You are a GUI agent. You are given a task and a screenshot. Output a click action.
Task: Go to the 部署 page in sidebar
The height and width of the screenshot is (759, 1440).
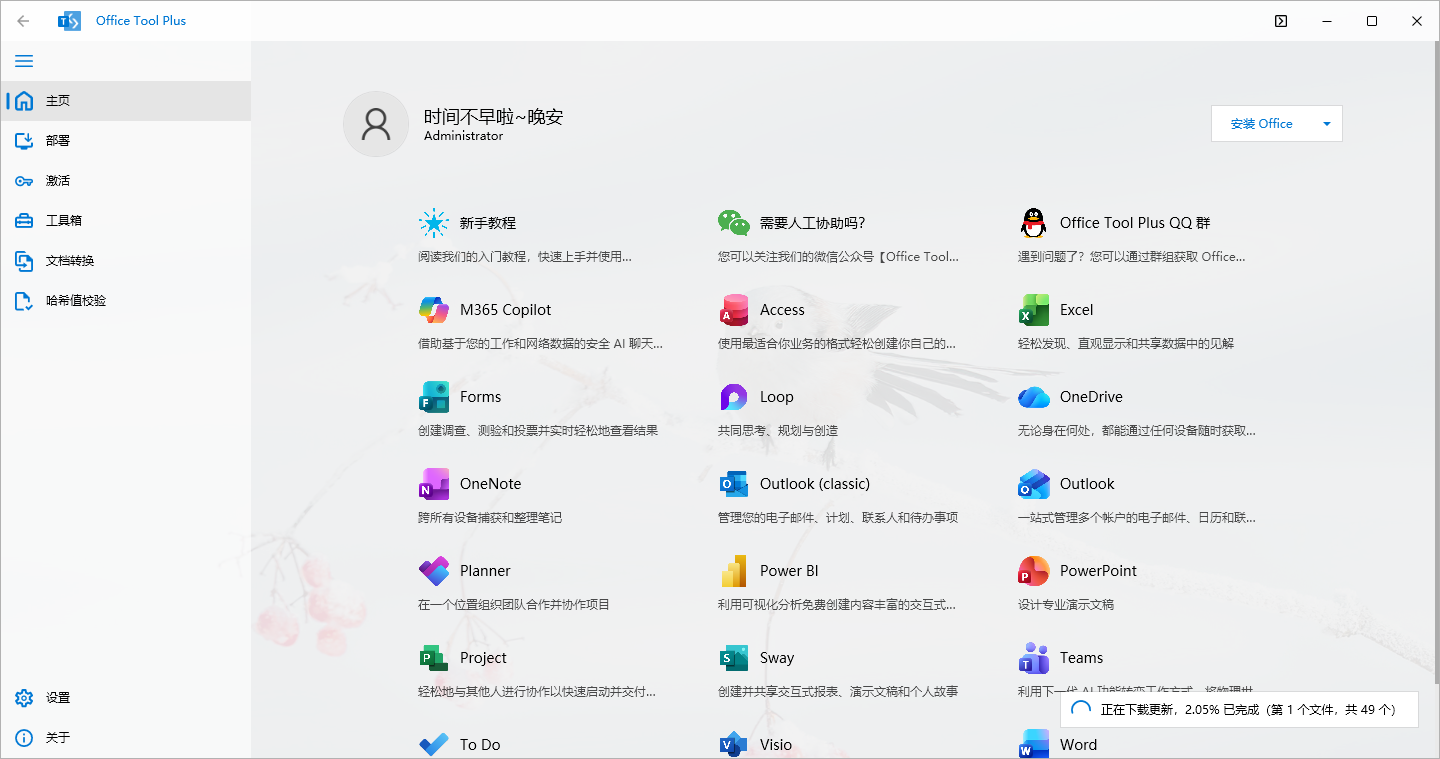(x=58, y=141)
